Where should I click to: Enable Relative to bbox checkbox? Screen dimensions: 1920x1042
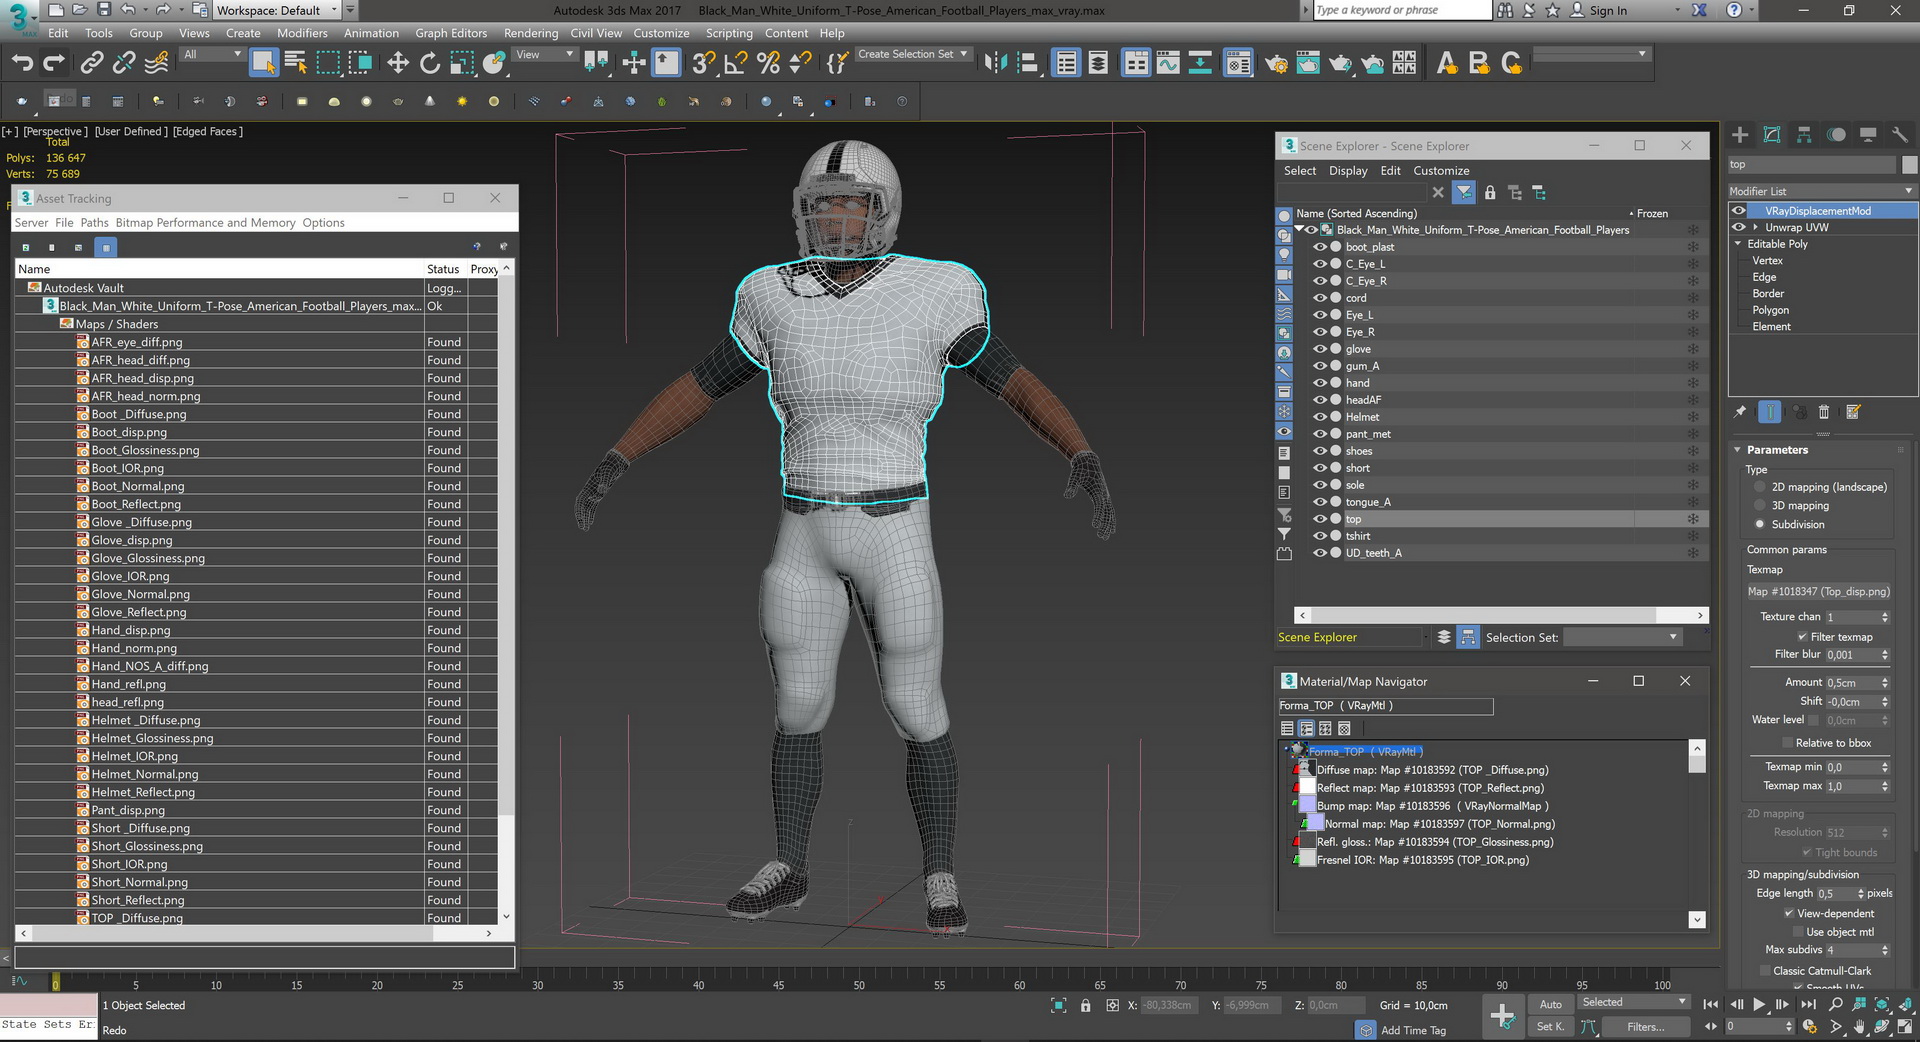(x=1788, y=743)
